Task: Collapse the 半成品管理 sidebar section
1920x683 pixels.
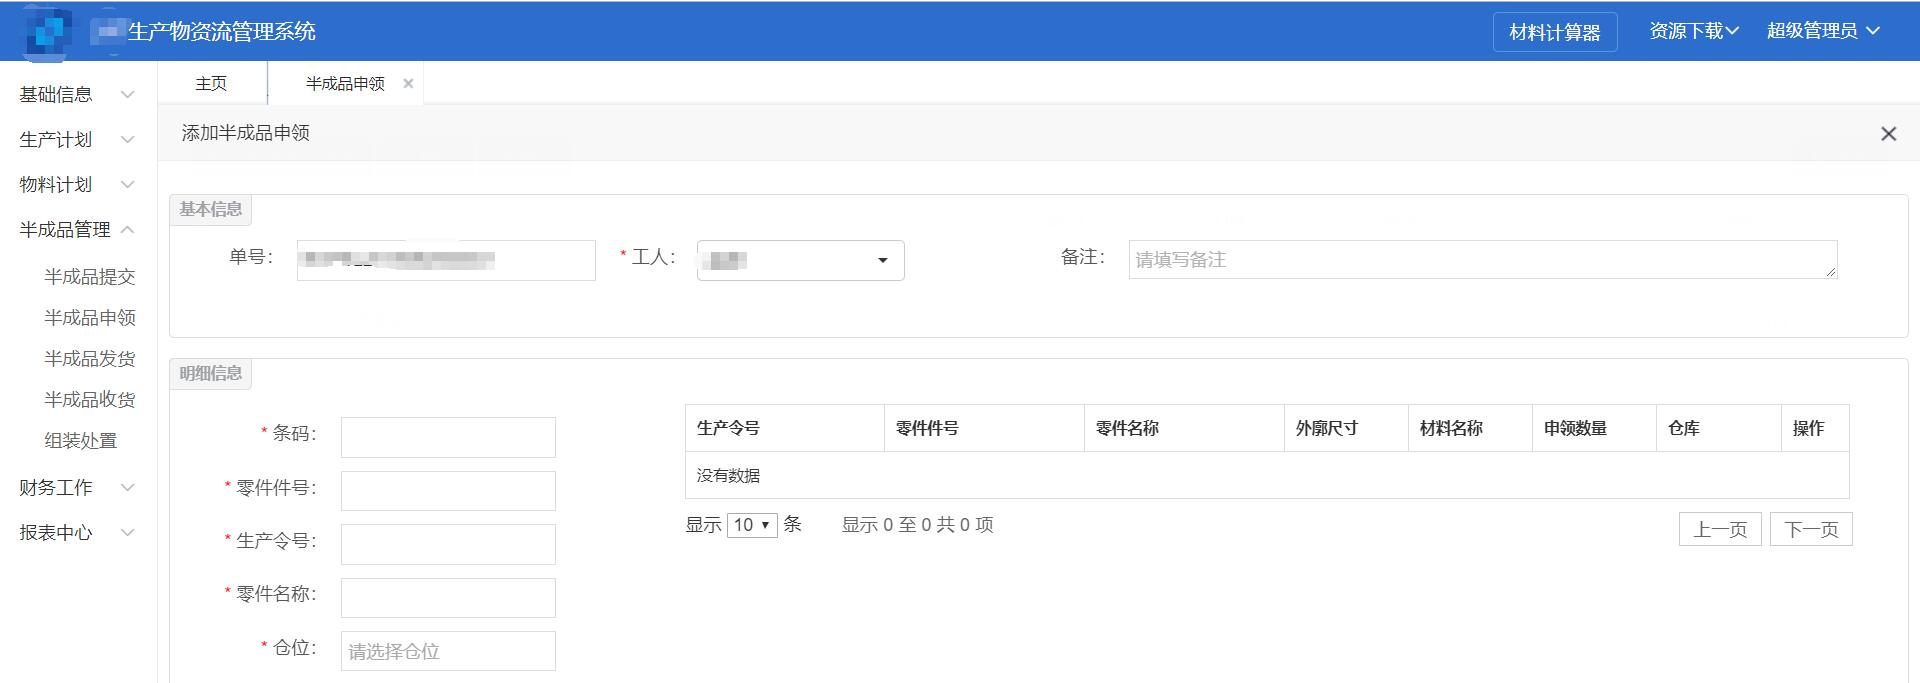Action: [76, 229]
